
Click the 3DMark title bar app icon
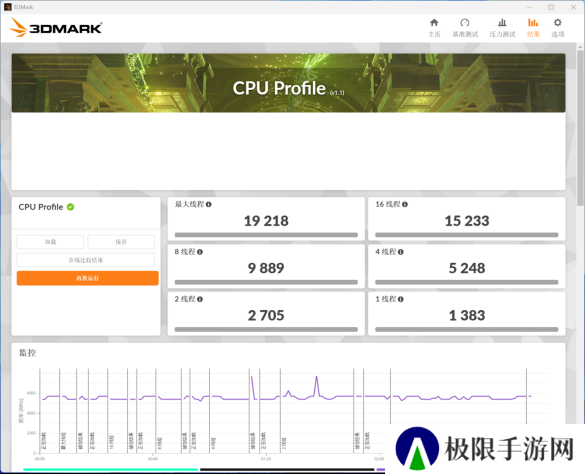coord(7,7)
